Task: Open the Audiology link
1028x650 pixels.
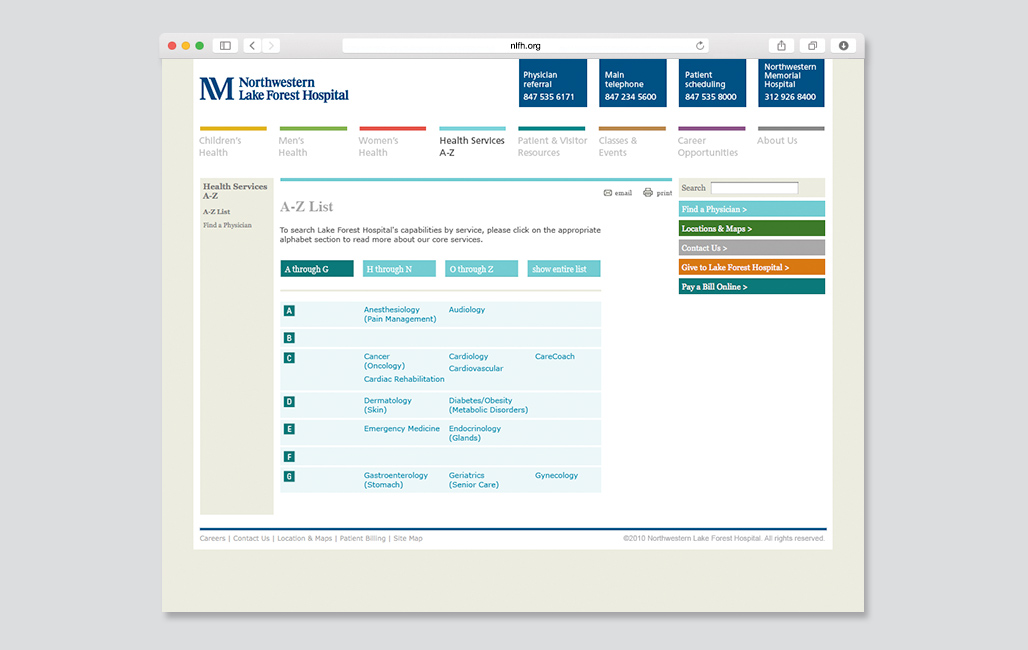Action: pos(467,310)
